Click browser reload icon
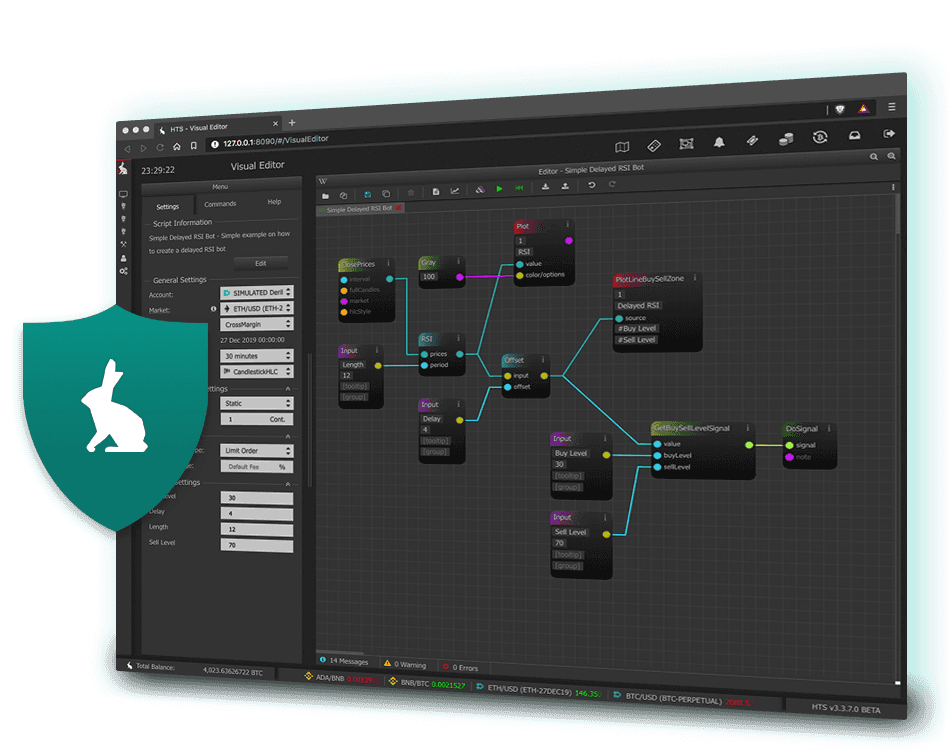Image resolution: width=950 pixels, height=756 pixels. coord(160,147)
